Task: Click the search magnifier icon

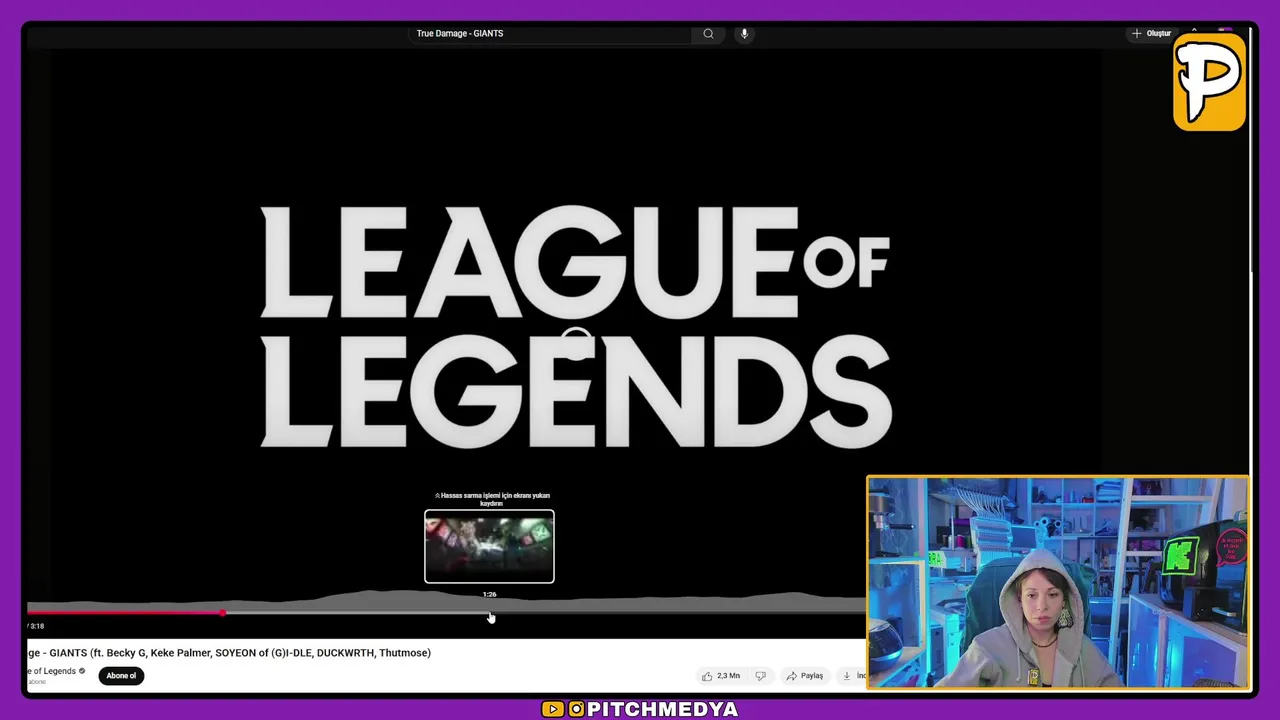Action: [x=708, y=33]
